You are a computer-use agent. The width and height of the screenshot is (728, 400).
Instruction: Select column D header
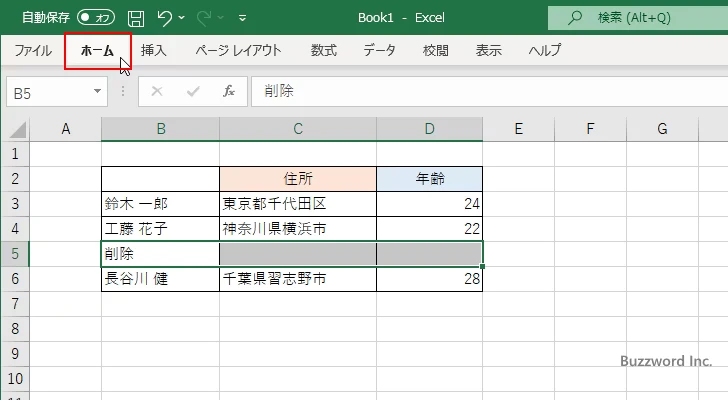click(x=429, y=129)
